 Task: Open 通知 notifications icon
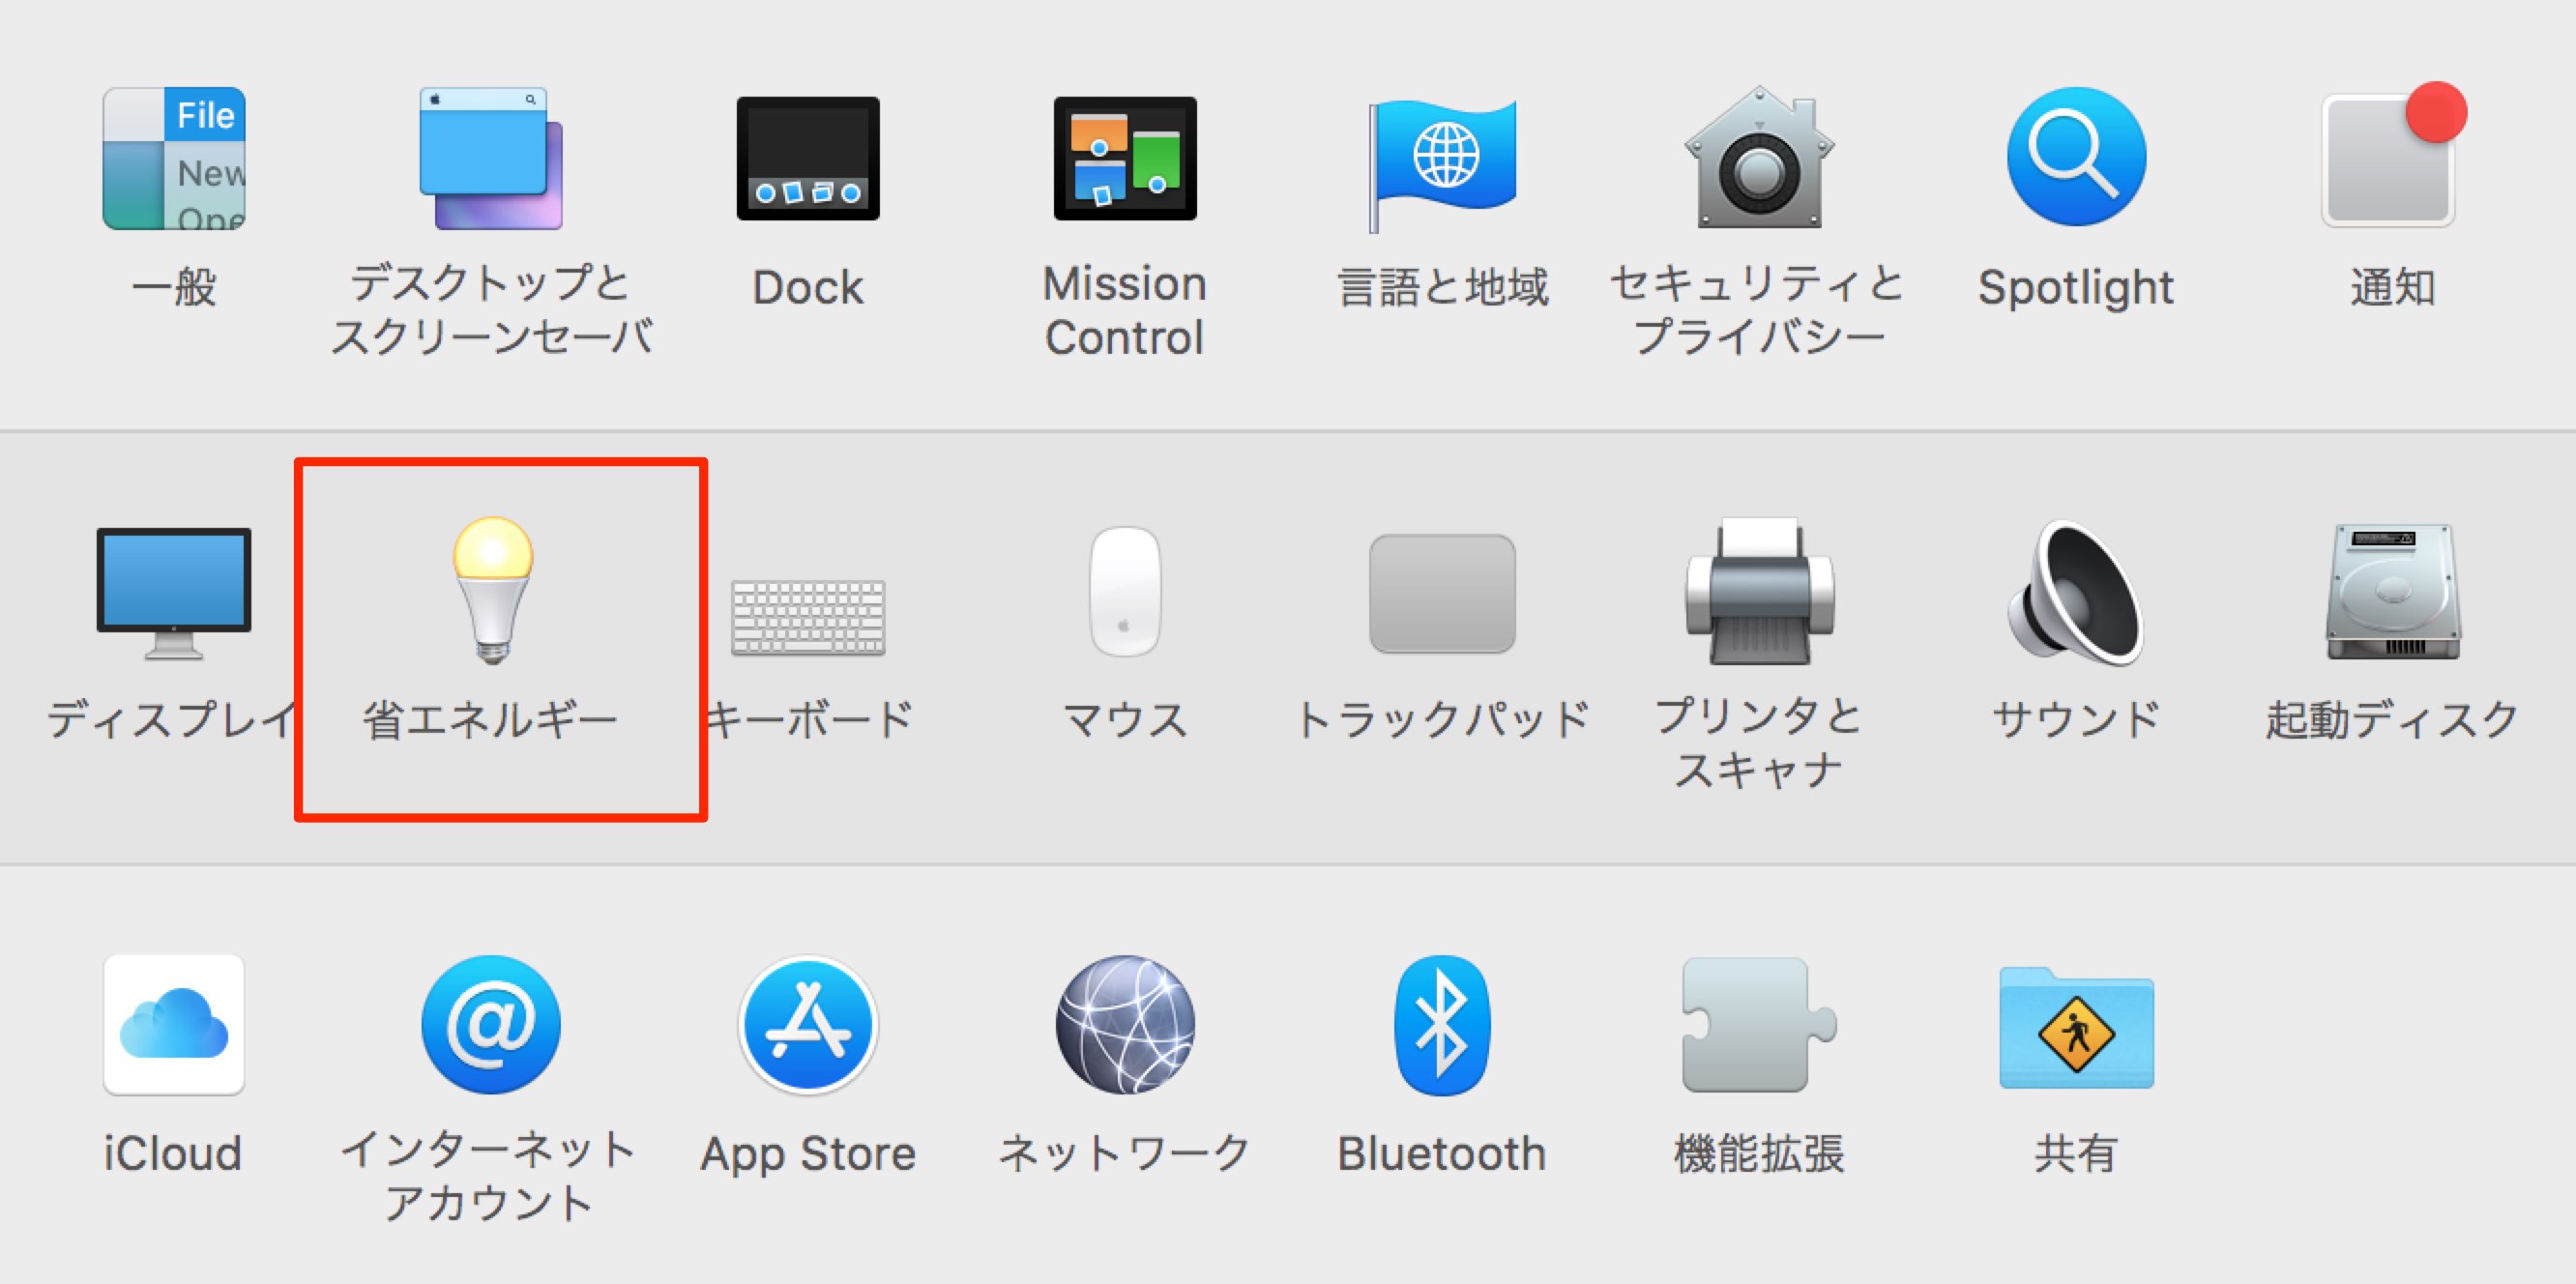(x=2393, y=156)
